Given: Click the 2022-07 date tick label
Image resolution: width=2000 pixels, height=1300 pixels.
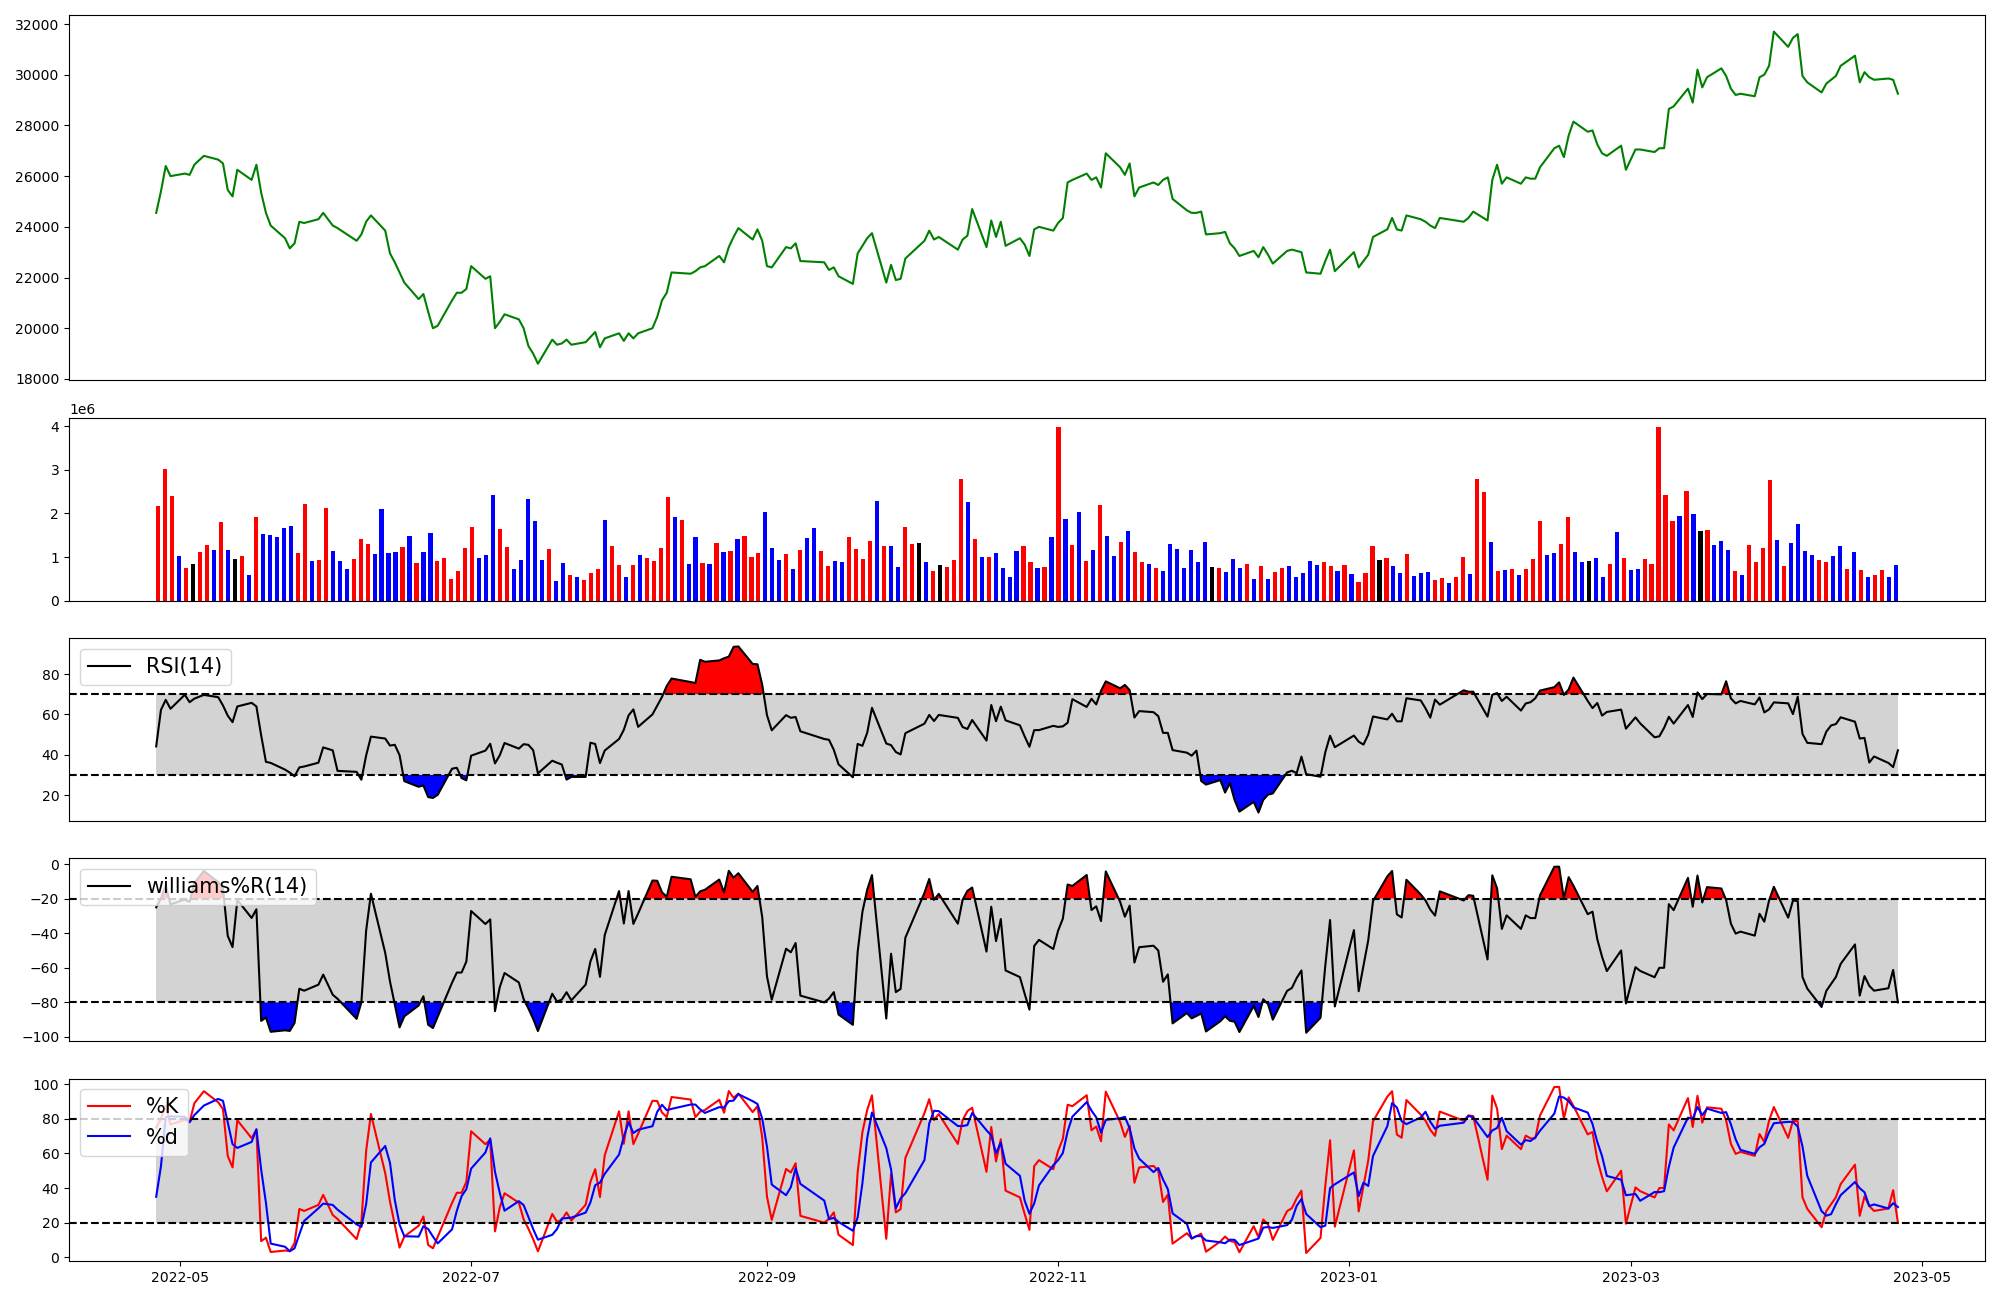Looking at the screenshot, I should [470, 1277].
